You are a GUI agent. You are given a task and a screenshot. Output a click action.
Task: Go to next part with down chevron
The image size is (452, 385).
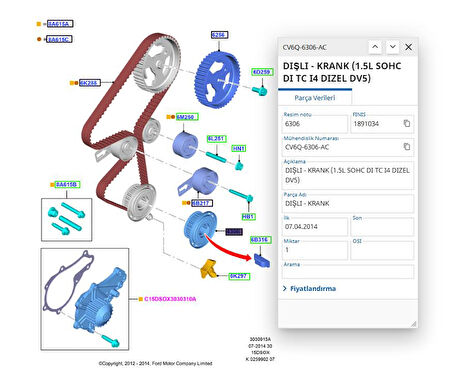[x=393, y=47]
